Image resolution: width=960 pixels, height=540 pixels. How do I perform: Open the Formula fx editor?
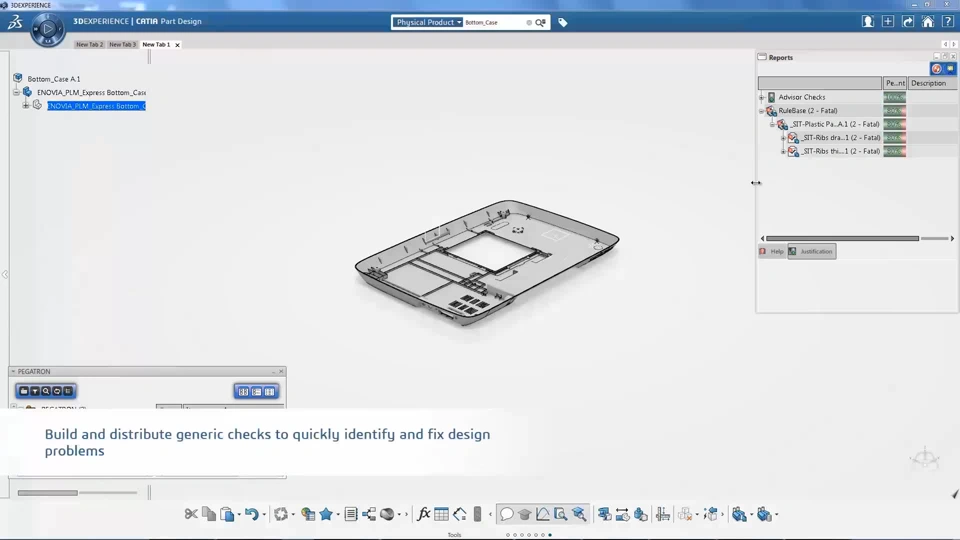[x=423, y=514]
